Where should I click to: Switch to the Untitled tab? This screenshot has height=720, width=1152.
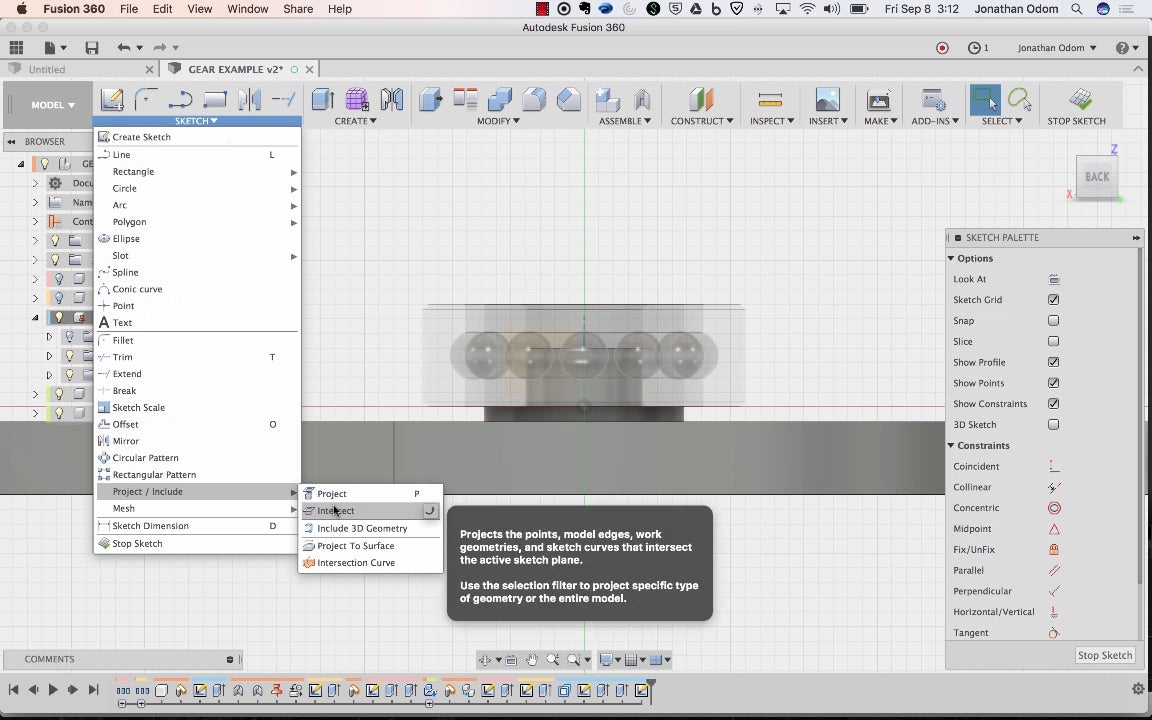pos(47,70)
